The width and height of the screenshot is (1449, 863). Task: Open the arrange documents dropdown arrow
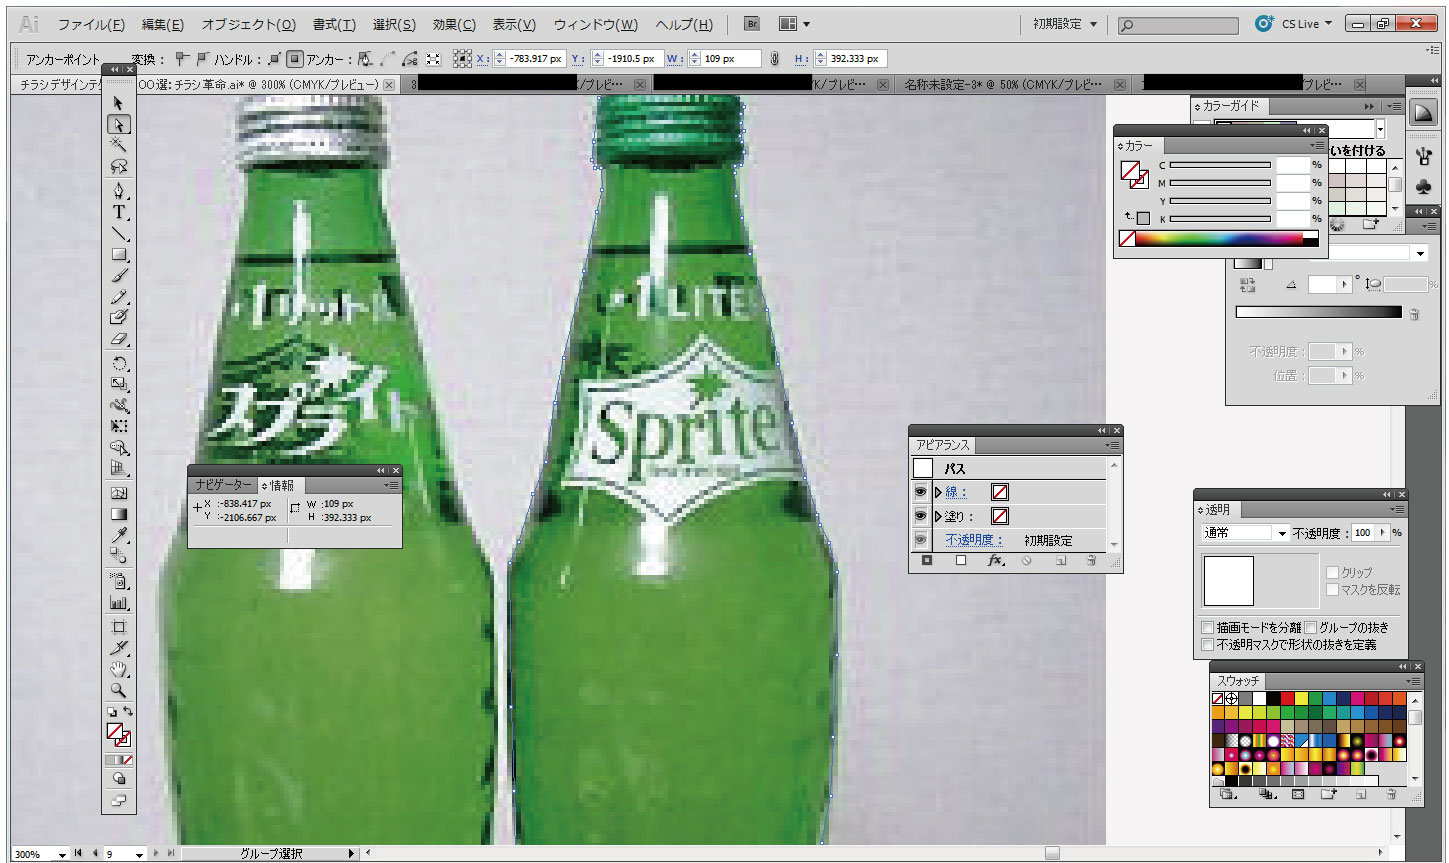[x=806, y=24]
